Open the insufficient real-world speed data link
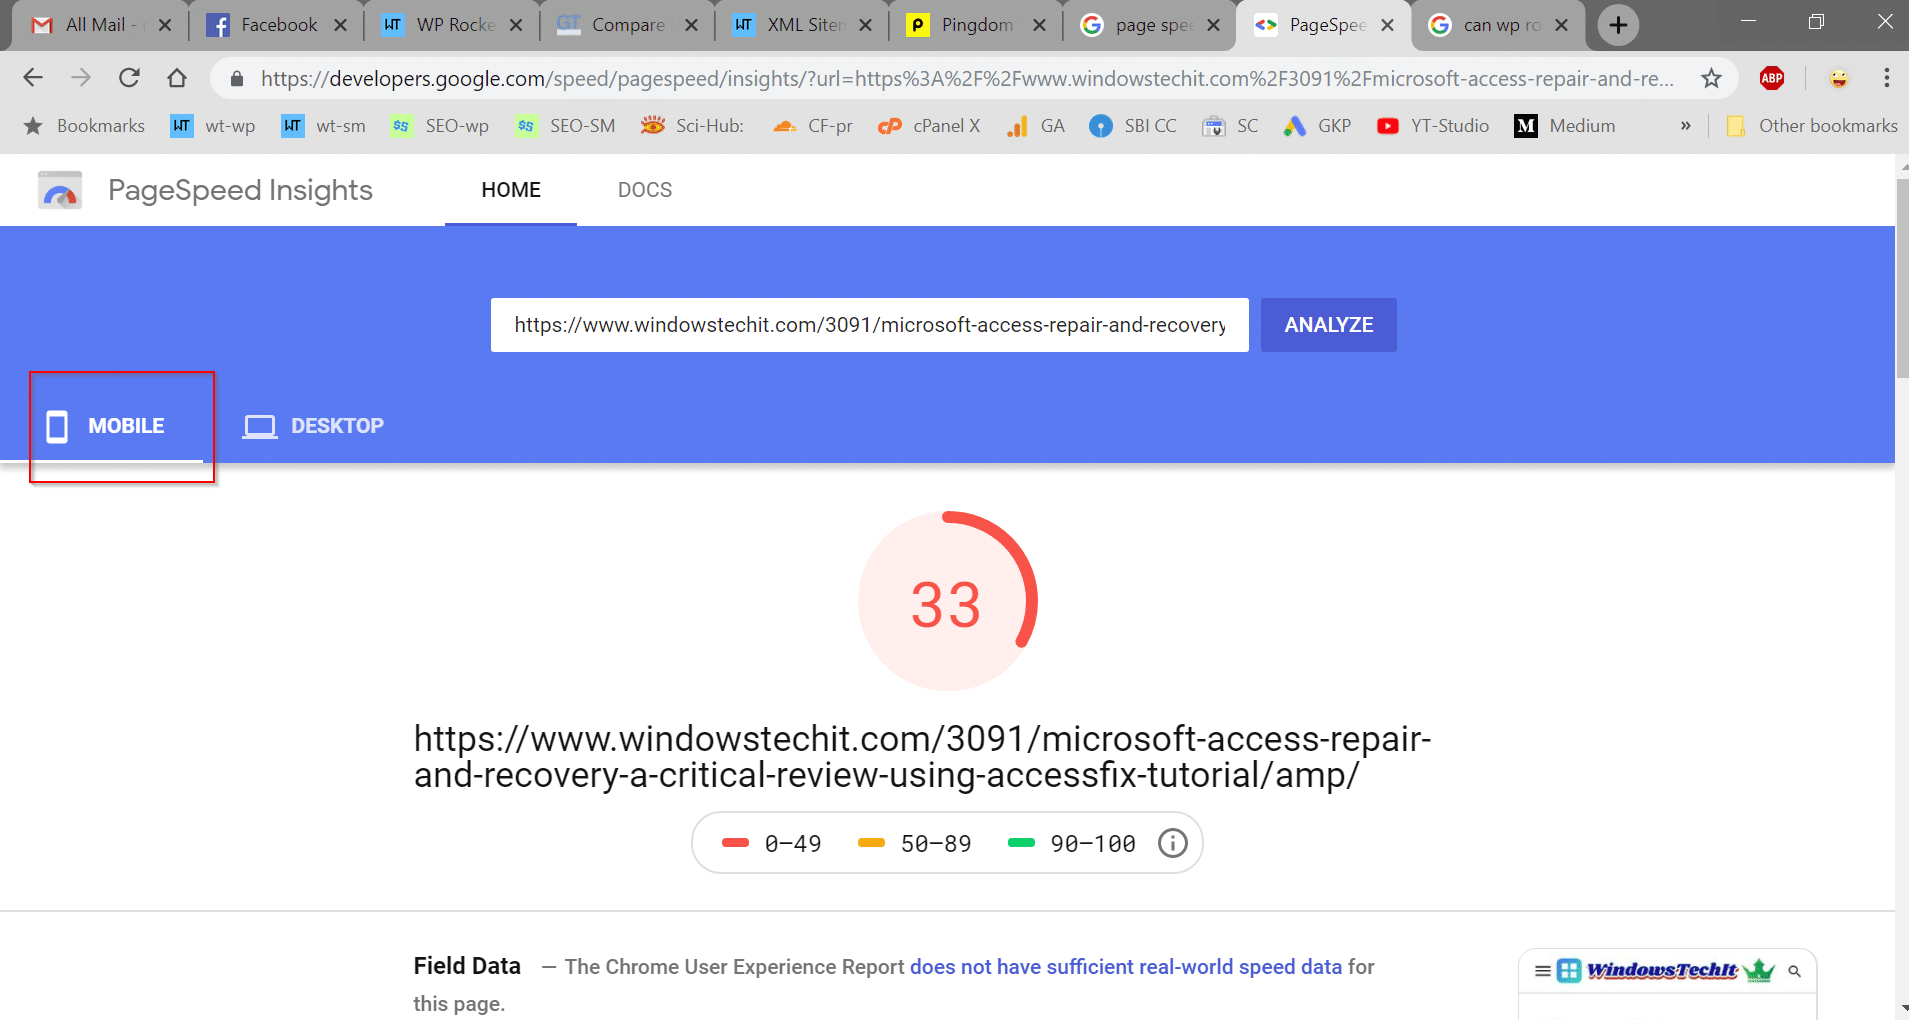Viewport: 1909px width, 1020px height. click(x=1126, y=967)
